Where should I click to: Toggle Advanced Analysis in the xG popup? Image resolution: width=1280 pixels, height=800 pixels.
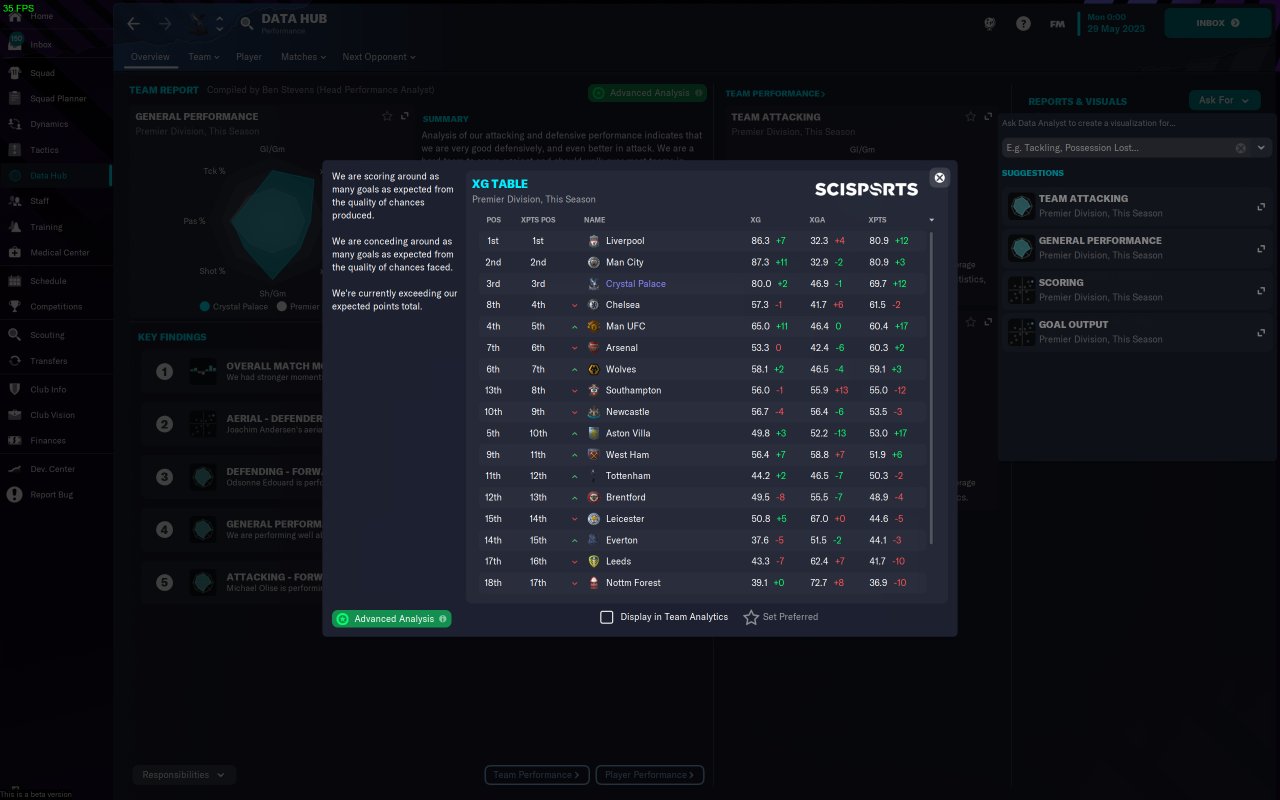coord(391,619)
